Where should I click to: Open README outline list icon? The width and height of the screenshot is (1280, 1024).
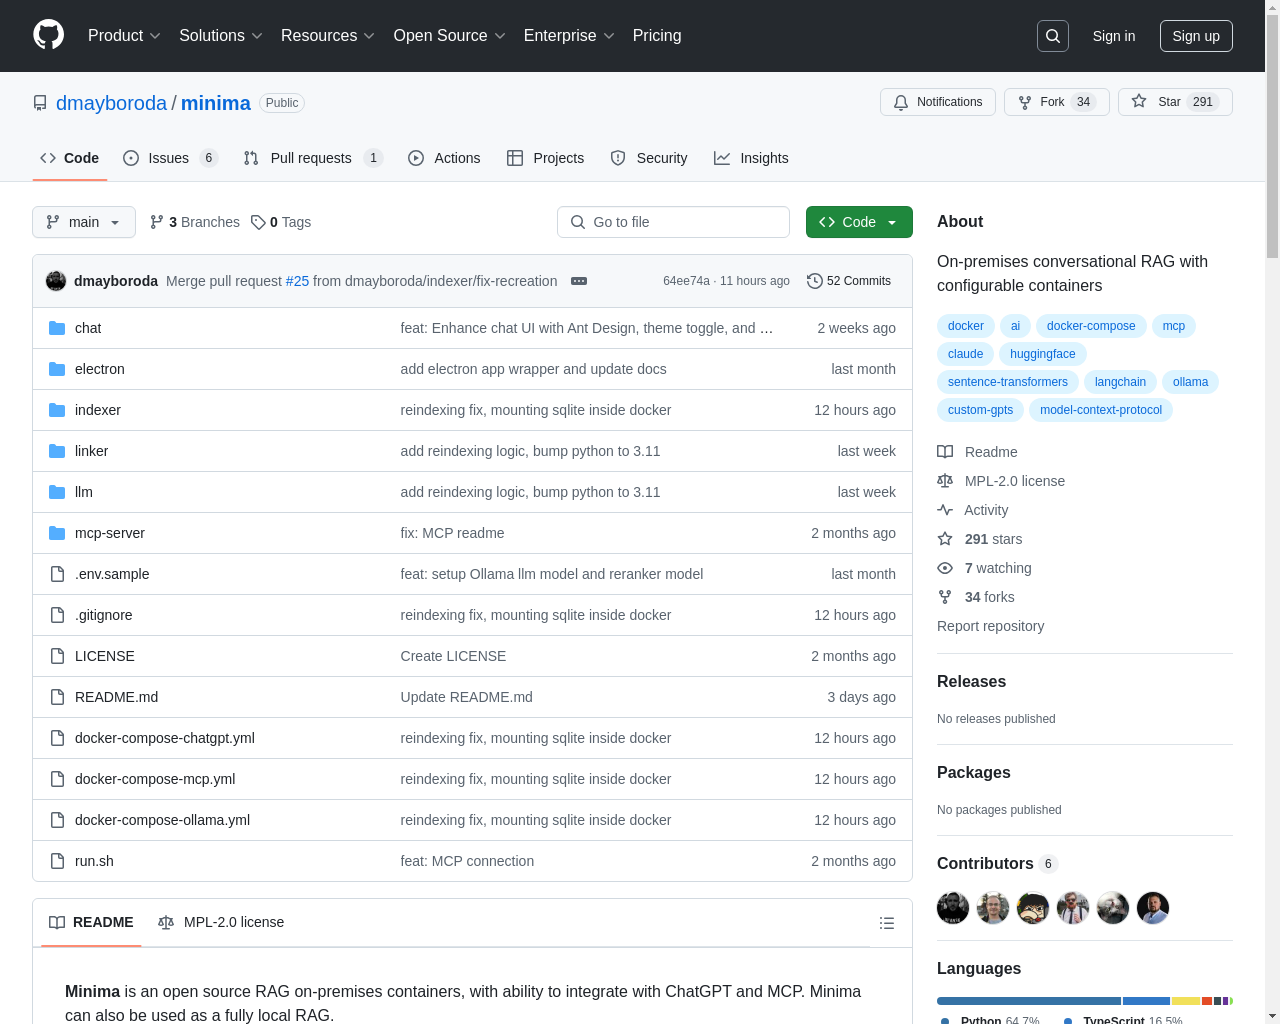887,923
